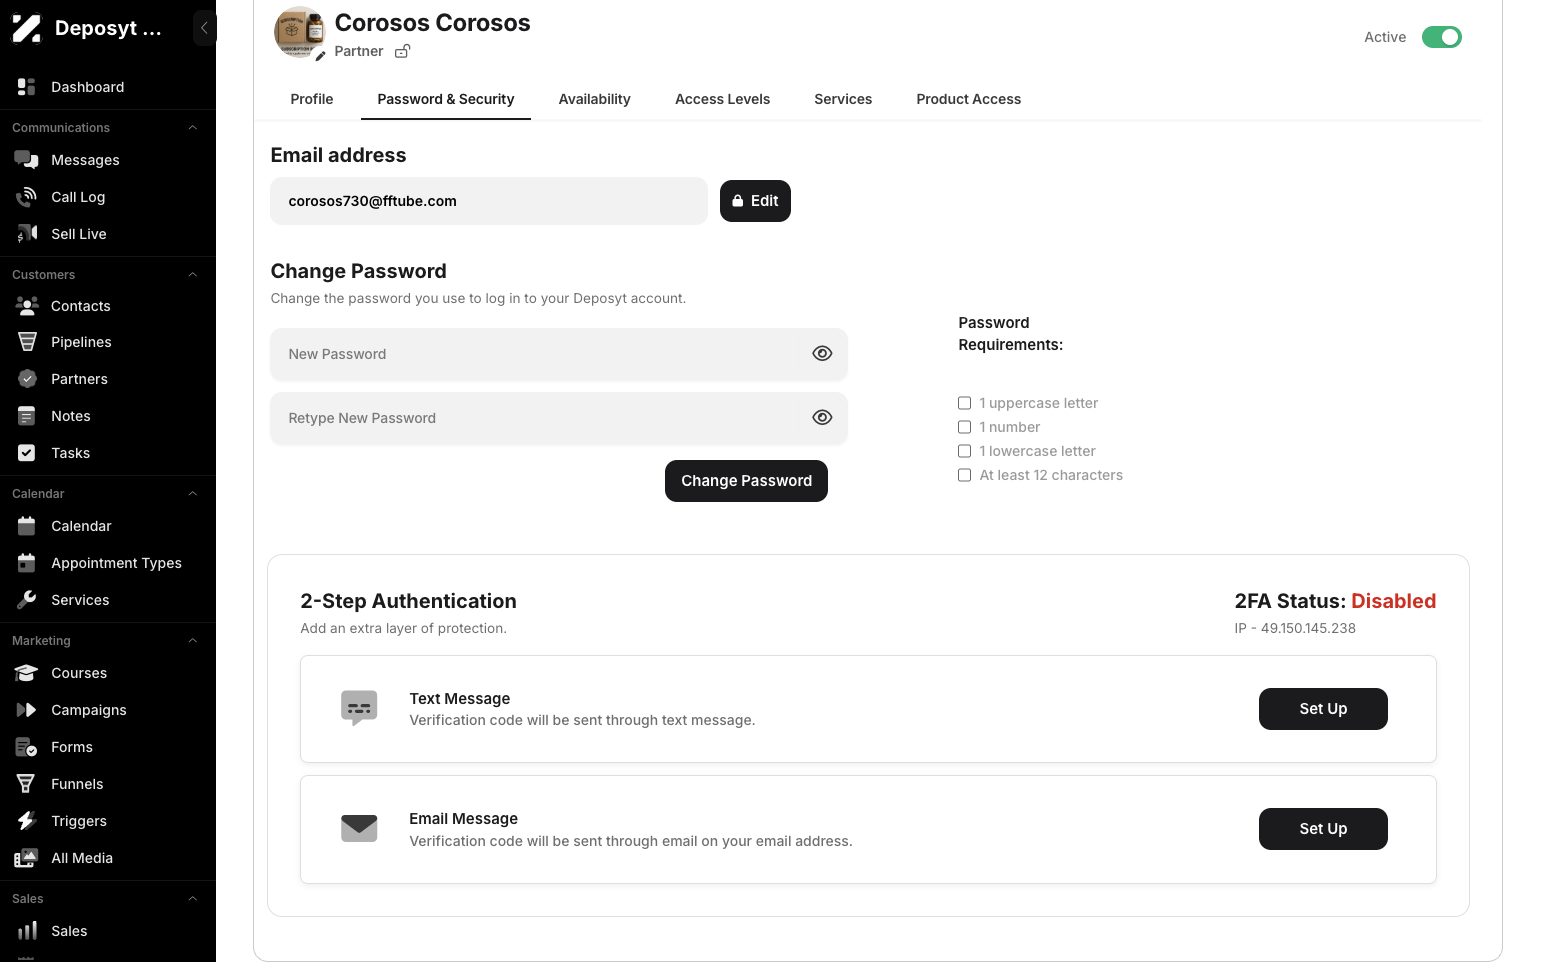Check the 1 number requirement box

pos(964,427)
